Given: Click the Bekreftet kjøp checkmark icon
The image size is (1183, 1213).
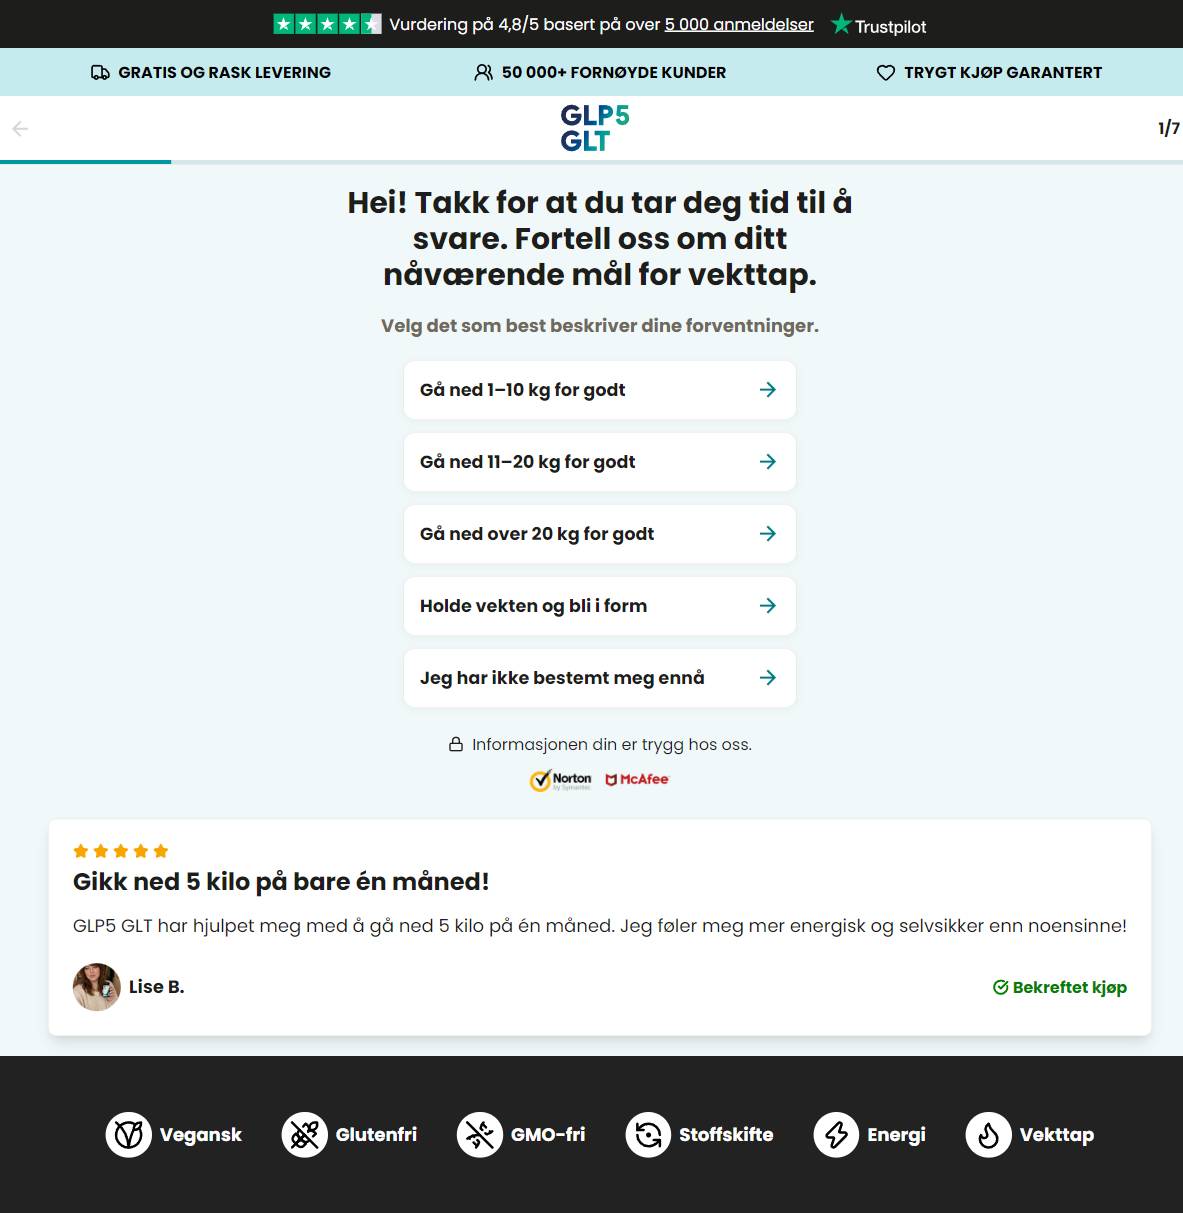Looking at the screenshot, I should click(1000, 988).
